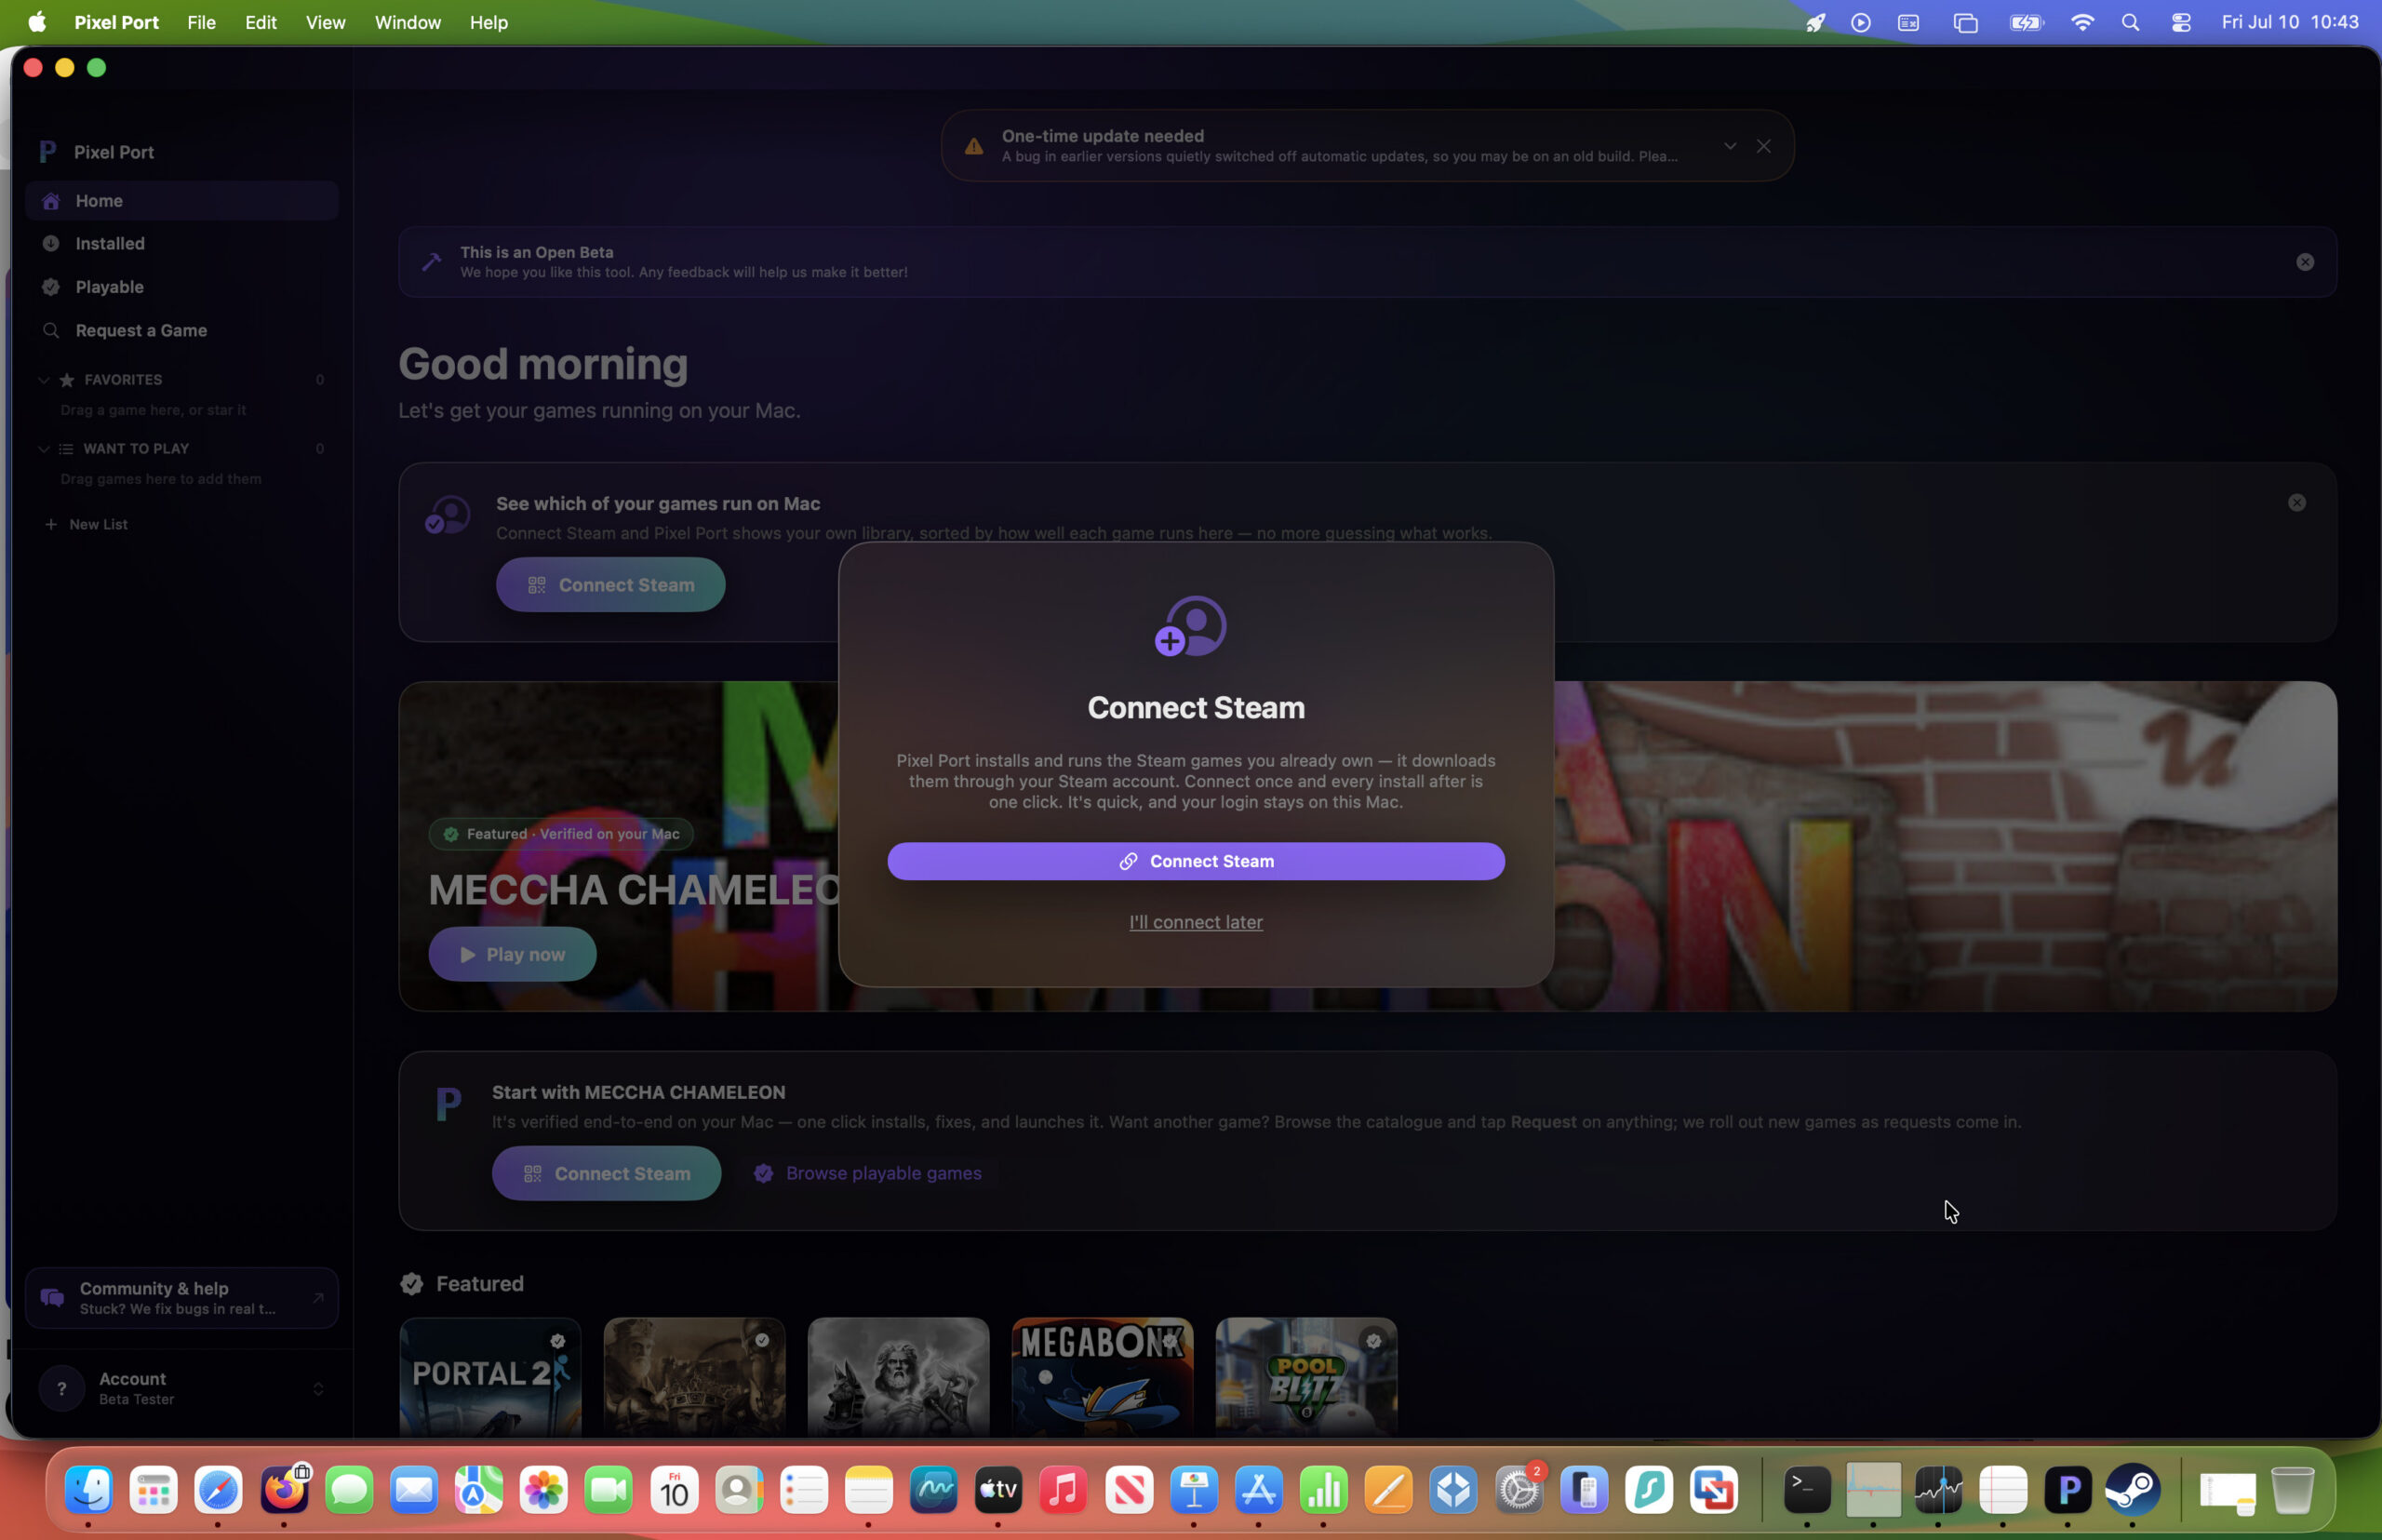
Task: Open Firefox from the Dock
Action: [285, 1490]
